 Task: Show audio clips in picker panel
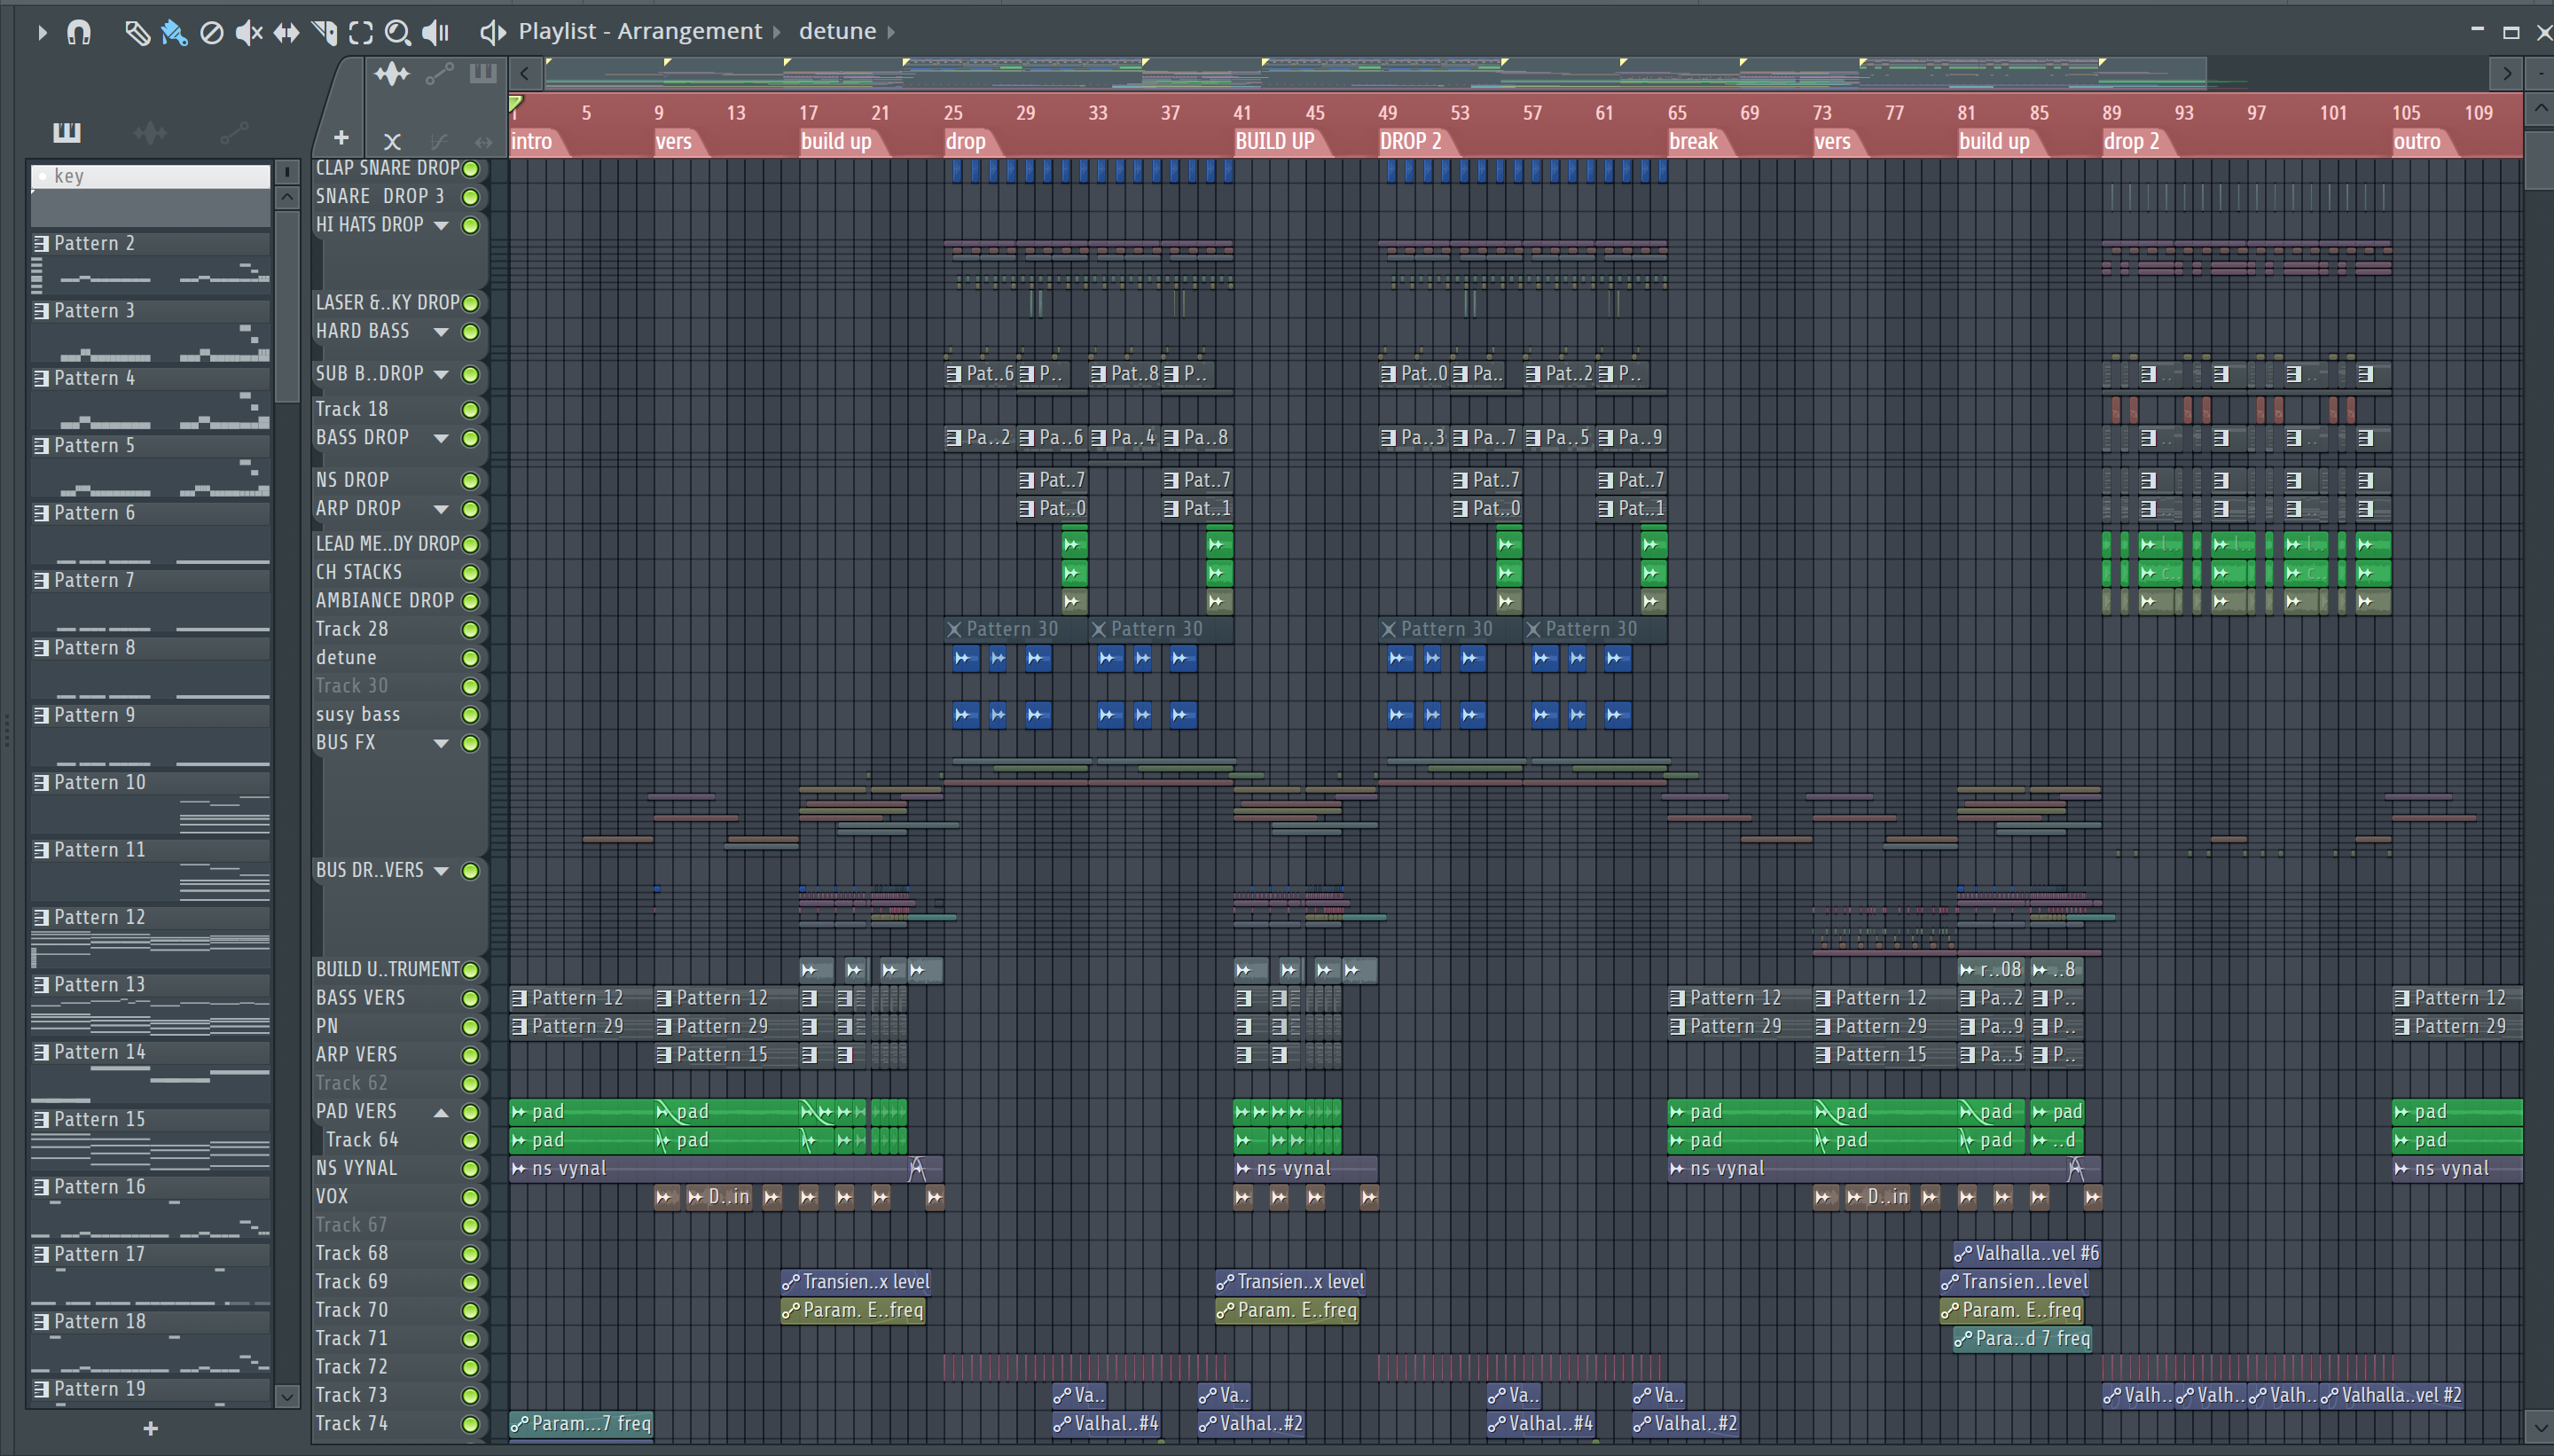150,131
